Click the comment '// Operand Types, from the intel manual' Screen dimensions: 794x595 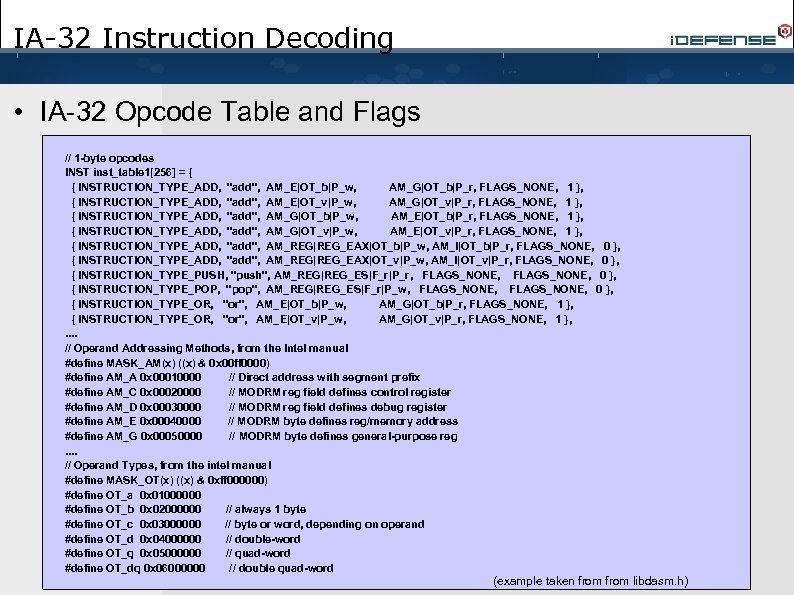point(168,465)
